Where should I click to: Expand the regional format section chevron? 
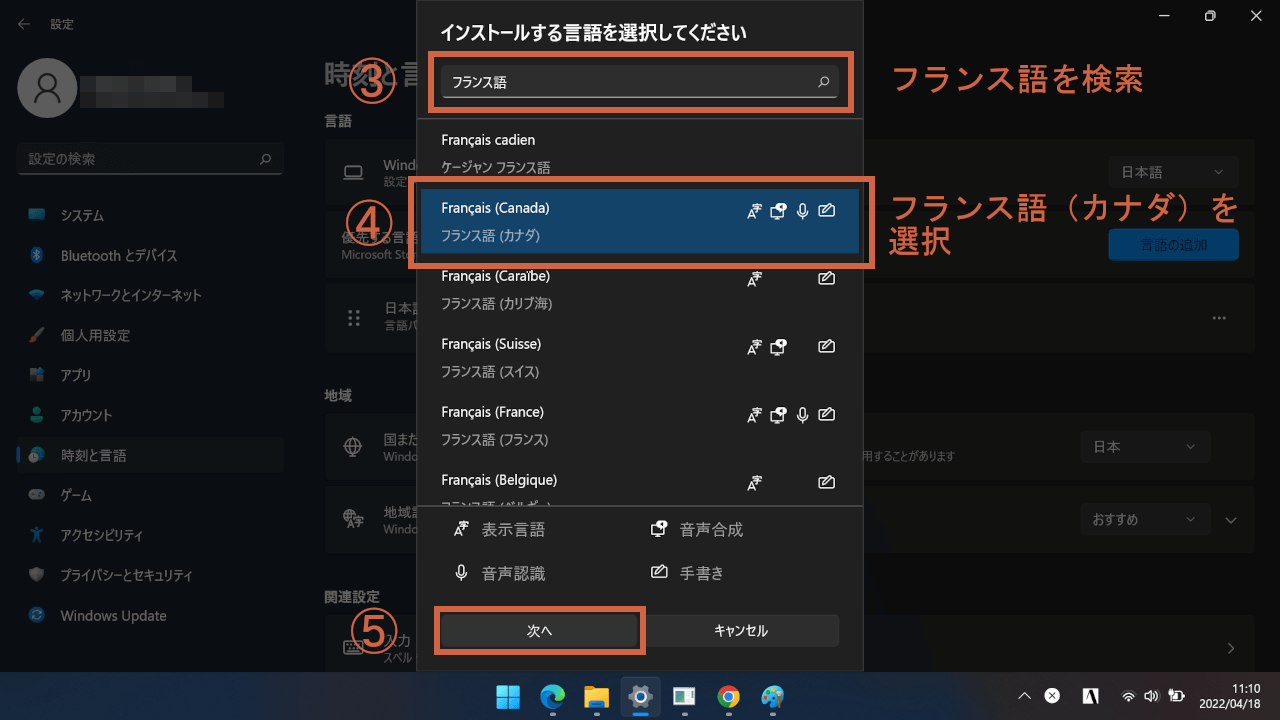click(1231, 520)
